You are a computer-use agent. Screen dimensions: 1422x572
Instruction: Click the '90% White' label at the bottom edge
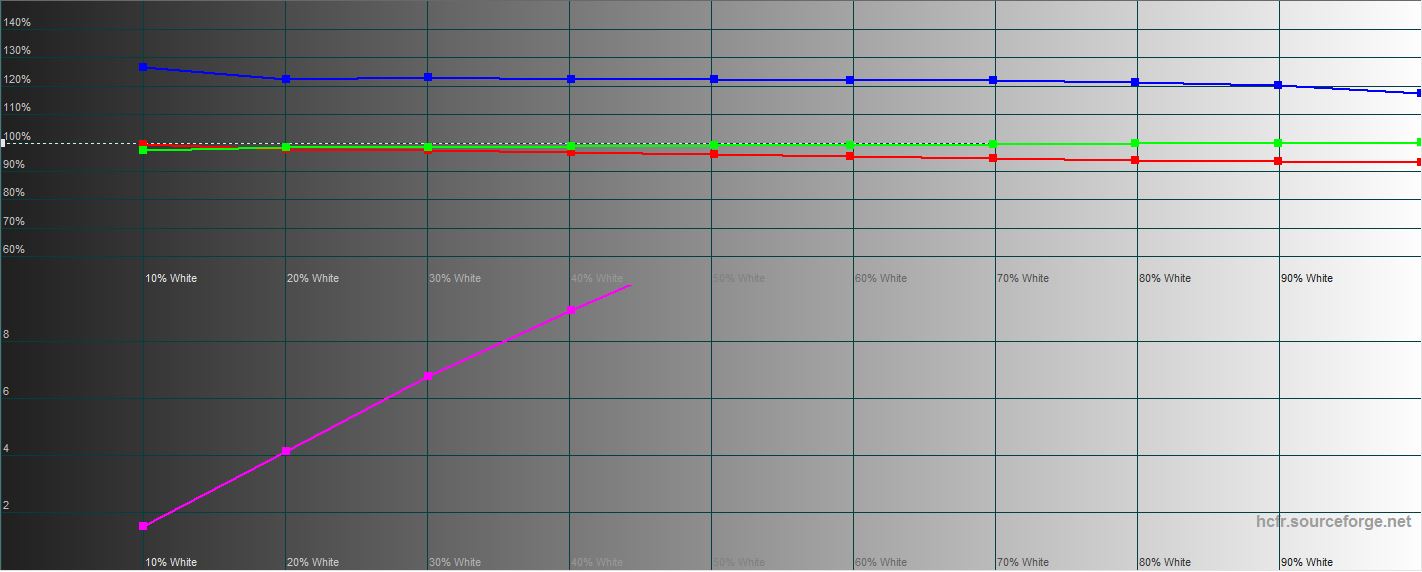[1307, 562]
